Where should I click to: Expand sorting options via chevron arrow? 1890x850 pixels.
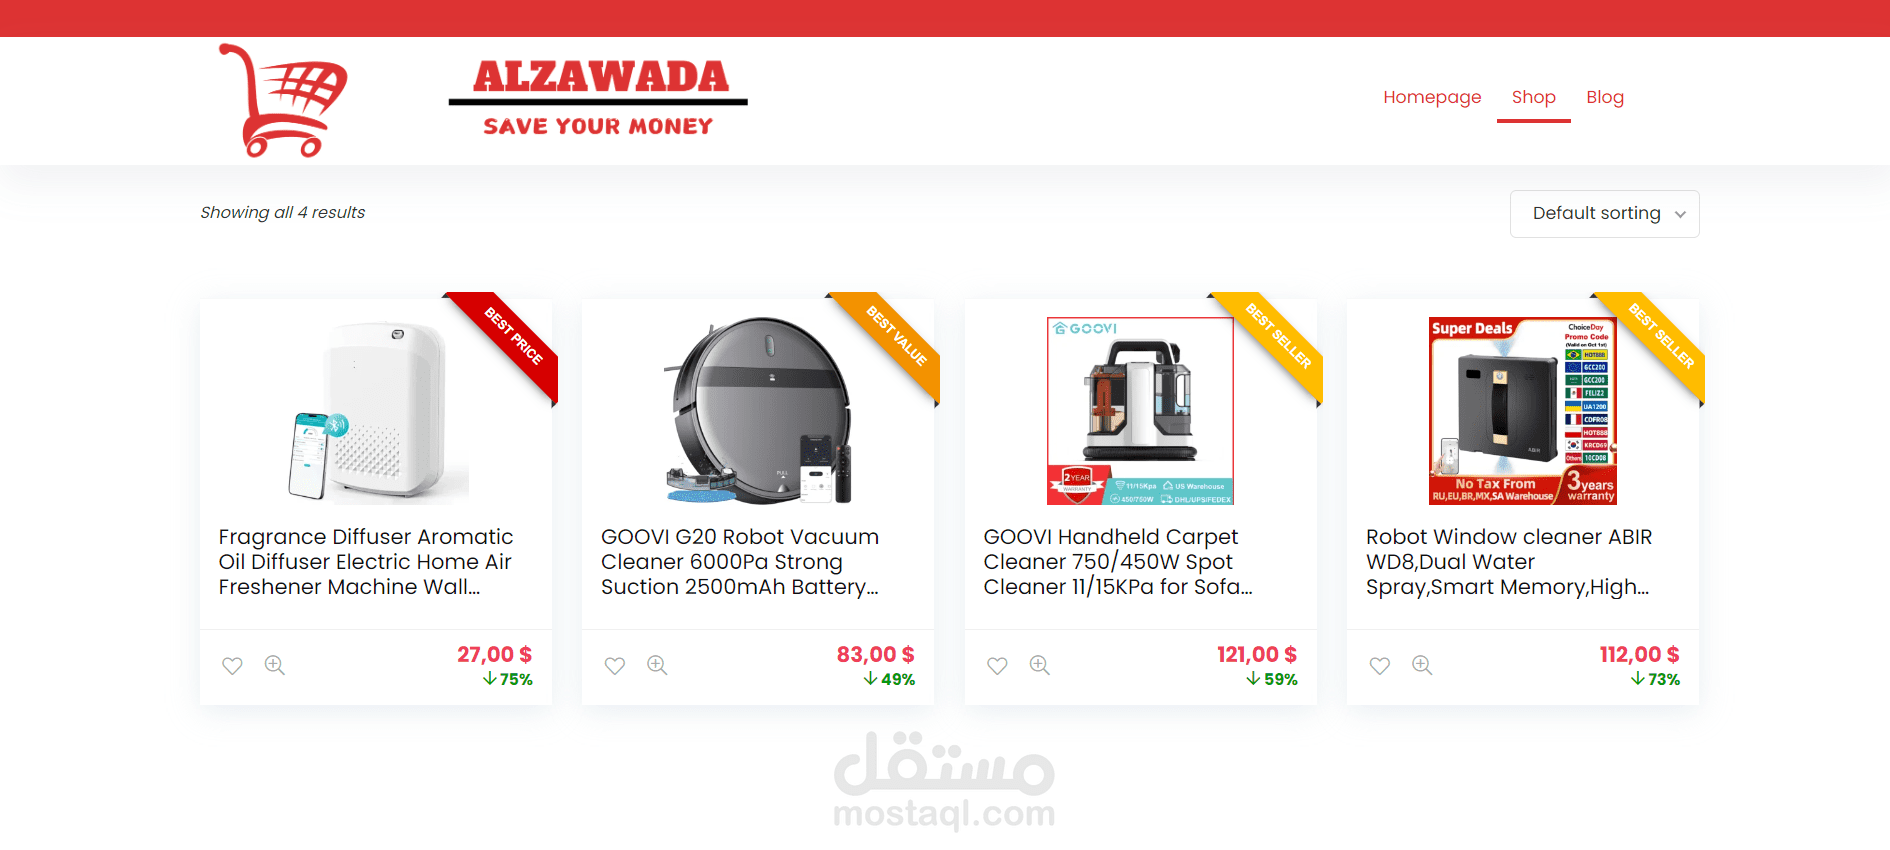tap(1680, 215)
